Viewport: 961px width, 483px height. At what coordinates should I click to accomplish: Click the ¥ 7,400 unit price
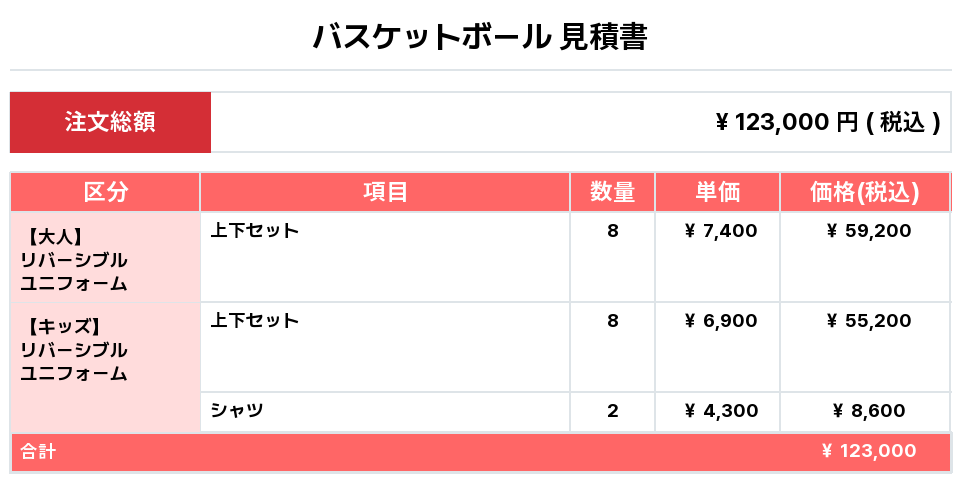click(x=720, y=231)
